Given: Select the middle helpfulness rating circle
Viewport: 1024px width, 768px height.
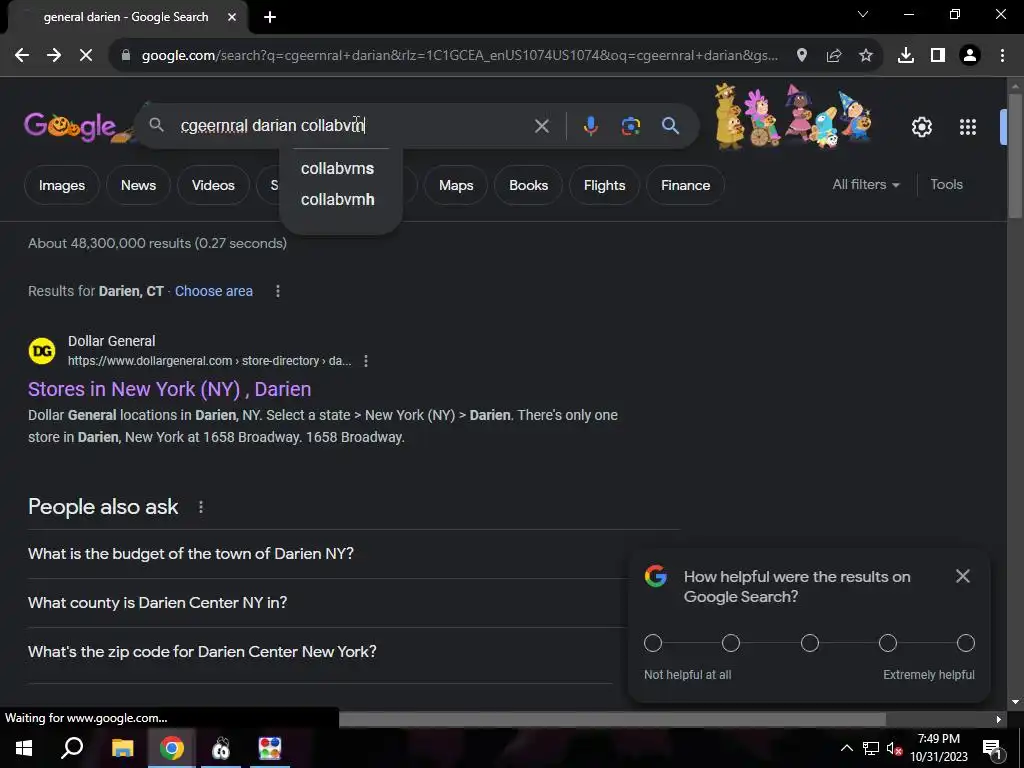Looking at the screenshot, I should coord(810,643).
